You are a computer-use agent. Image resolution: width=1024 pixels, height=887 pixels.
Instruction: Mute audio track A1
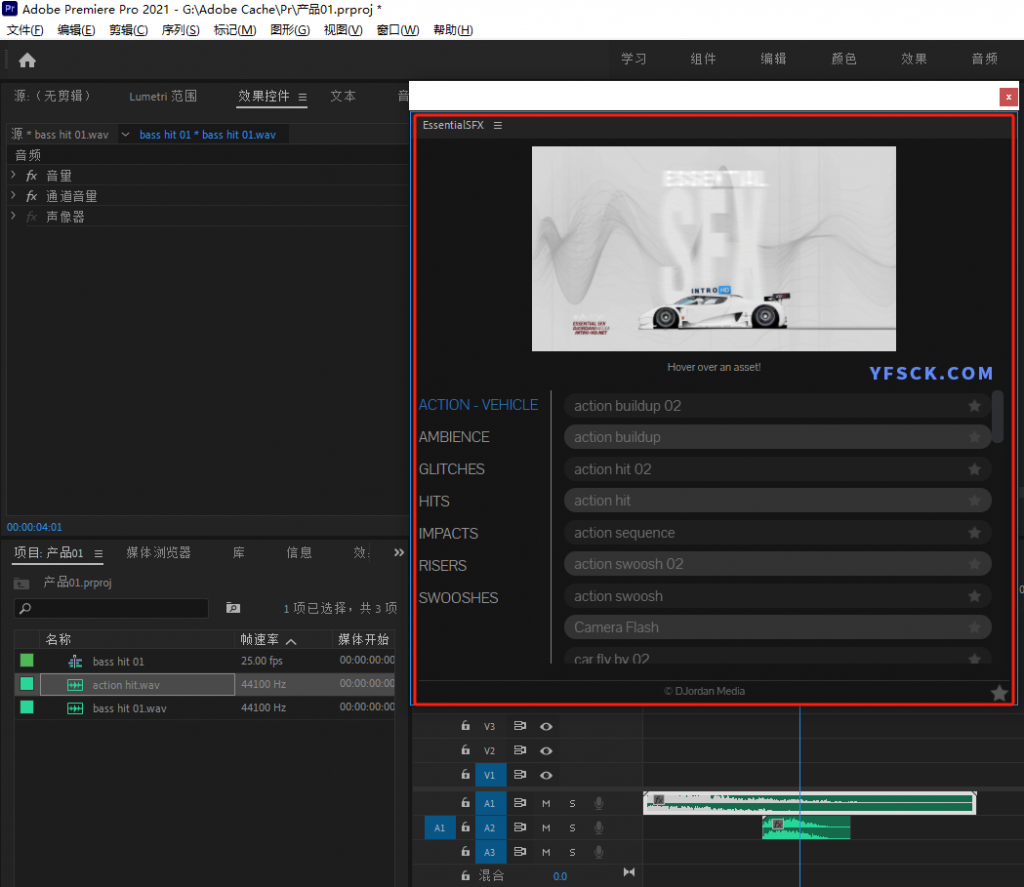click(x=546, y=803)
